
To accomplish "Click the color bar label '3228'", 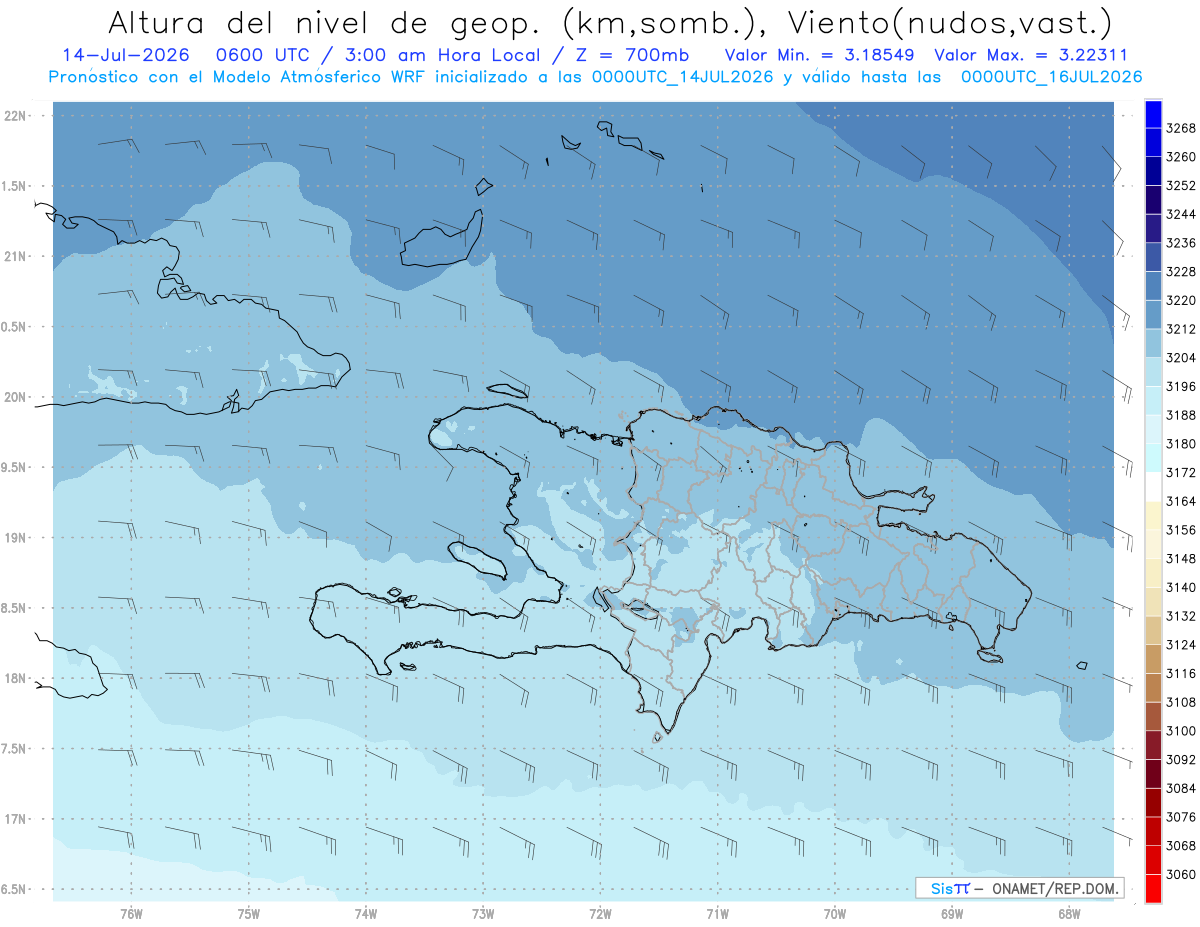I will point(1180,272).
